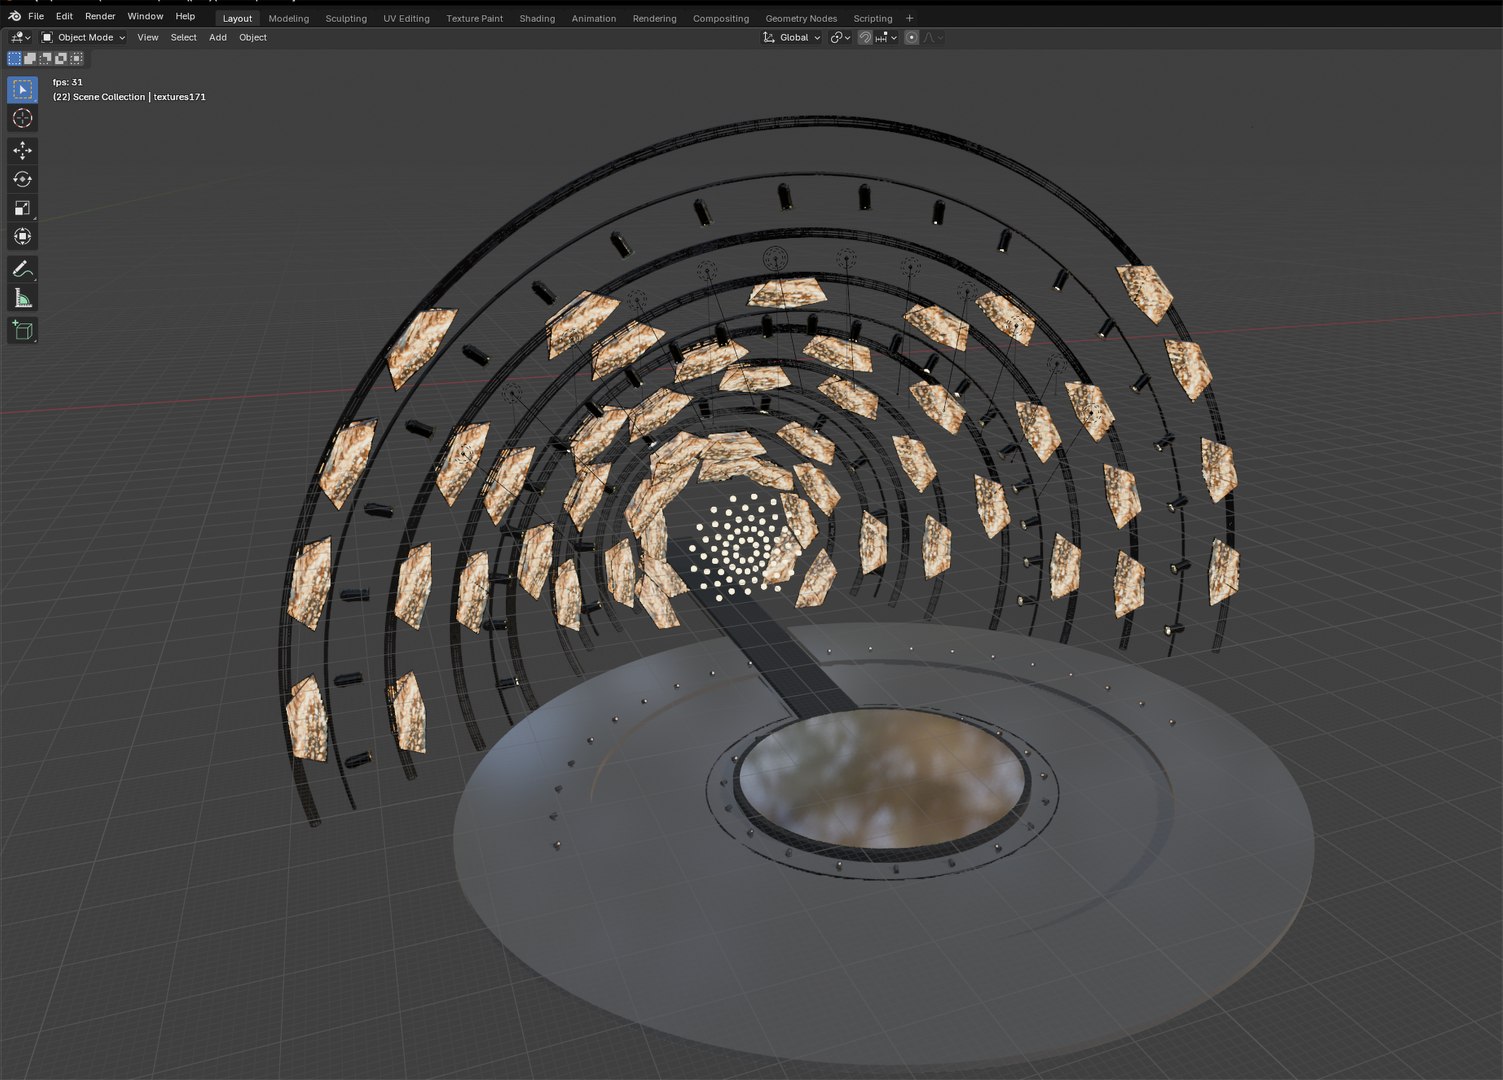Click the Blender logo icon
Viewport: 1503px width, 1080px height.
click(14, 16)
